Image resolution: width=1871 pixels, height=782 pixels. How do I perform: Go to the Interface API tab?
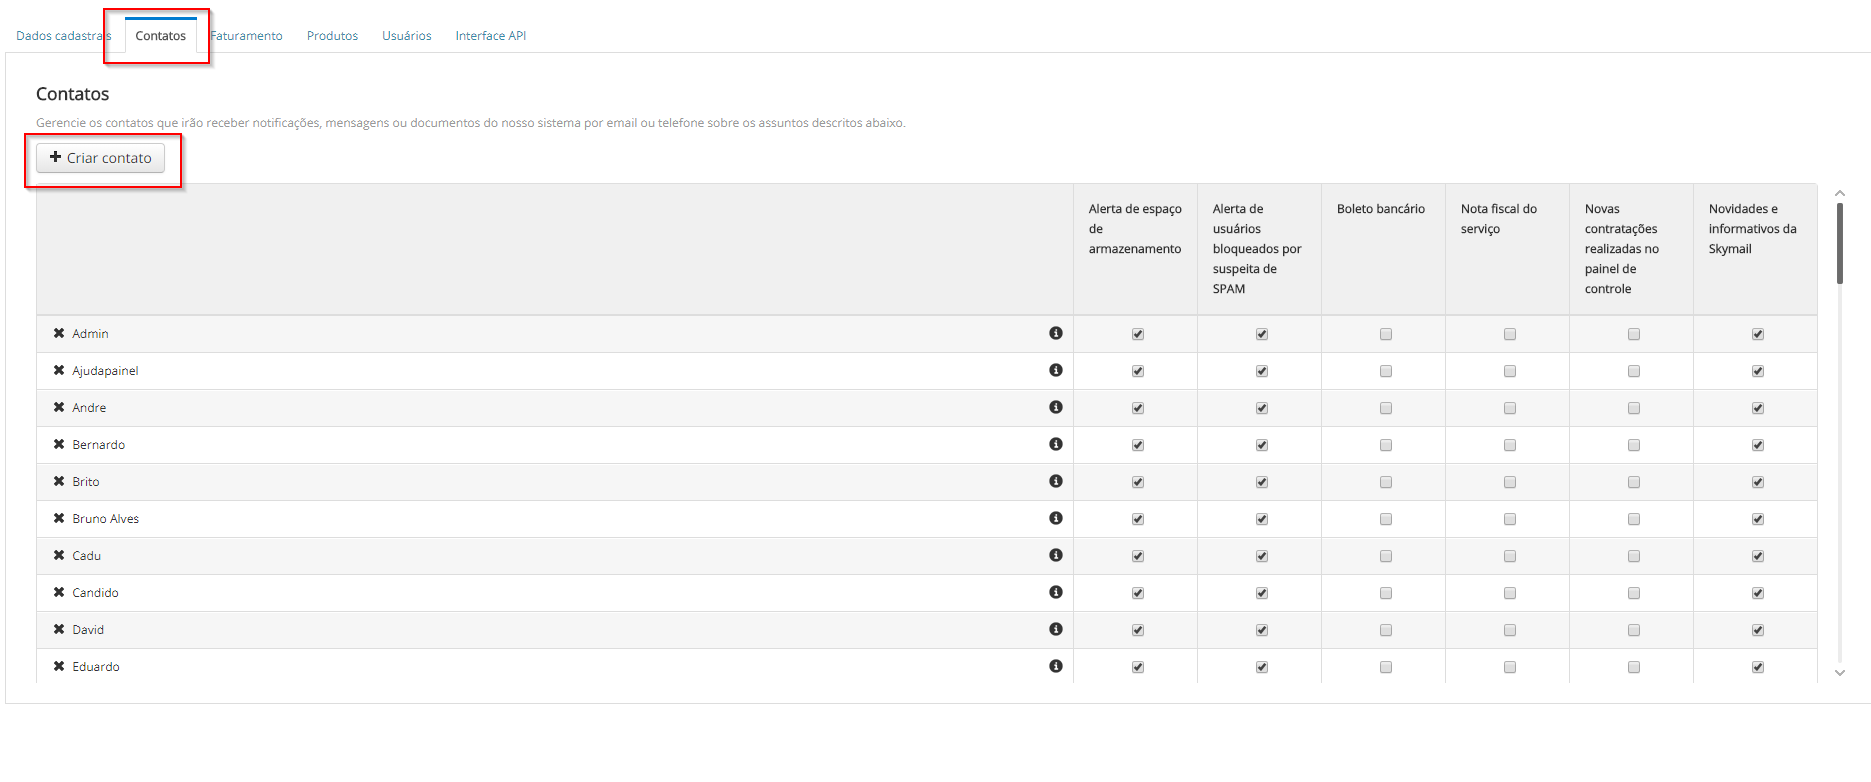click(490, 36)
